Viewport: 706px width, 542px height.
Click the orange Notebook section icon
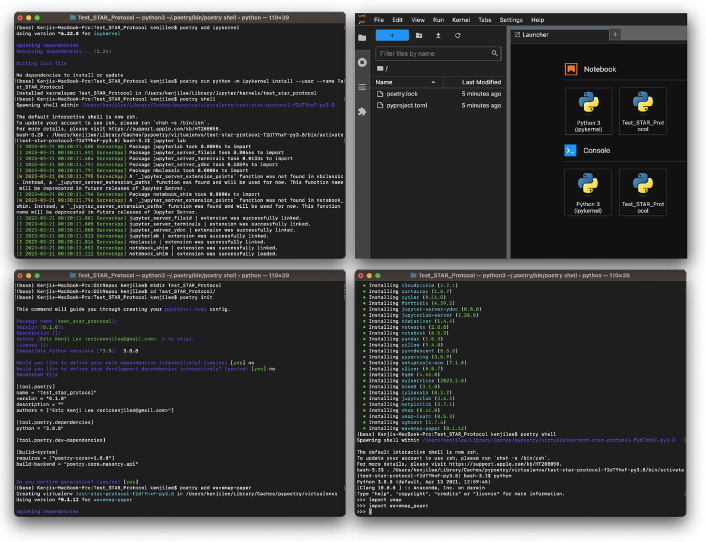[571, 69]
